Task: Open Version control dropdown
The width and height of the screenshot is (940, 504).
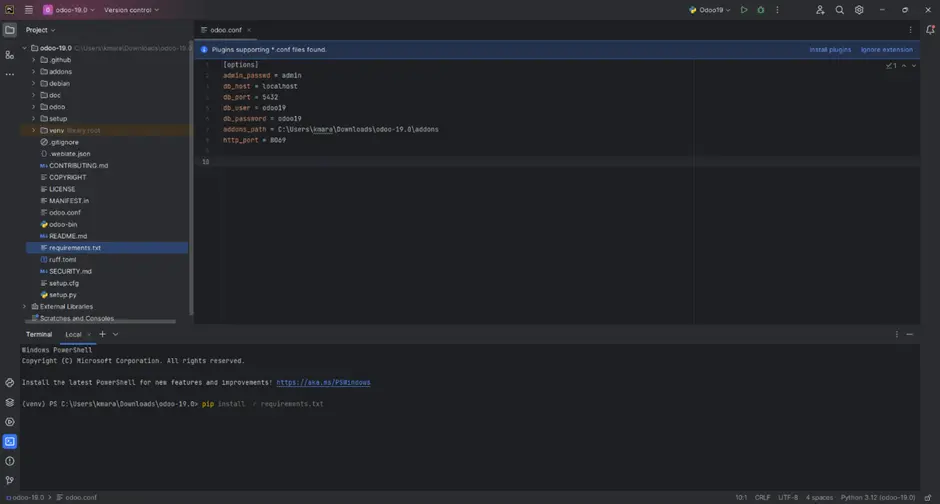Action: pyautogui.click(x=131, y=10)
